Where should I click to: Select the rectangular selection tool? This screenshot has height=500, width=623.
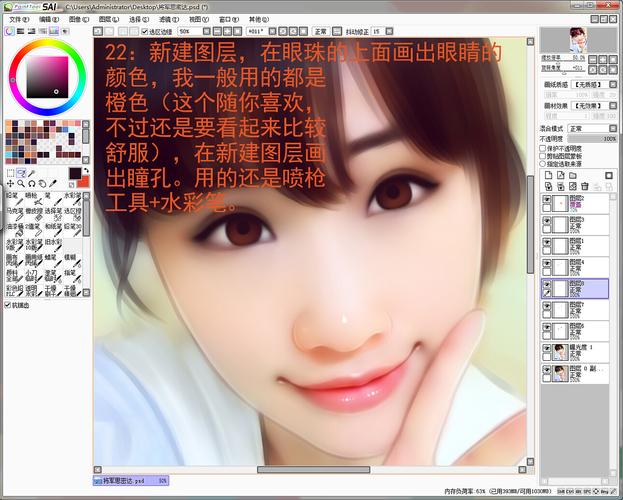(10, 172)
